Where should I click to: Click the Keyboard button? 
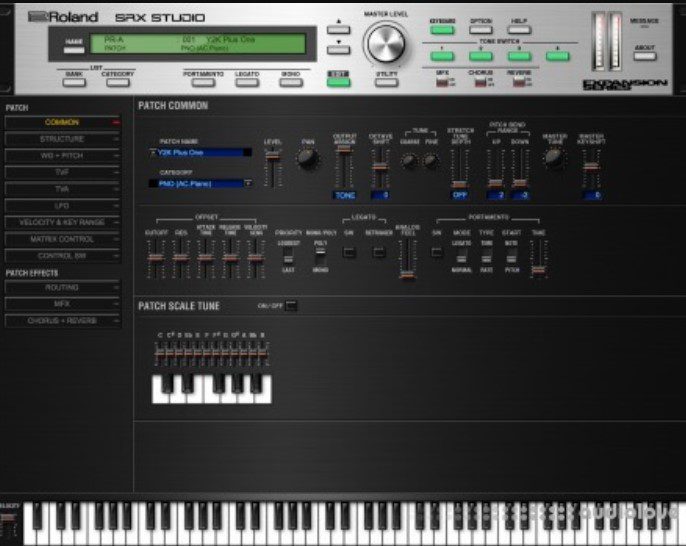pos(442,30)
